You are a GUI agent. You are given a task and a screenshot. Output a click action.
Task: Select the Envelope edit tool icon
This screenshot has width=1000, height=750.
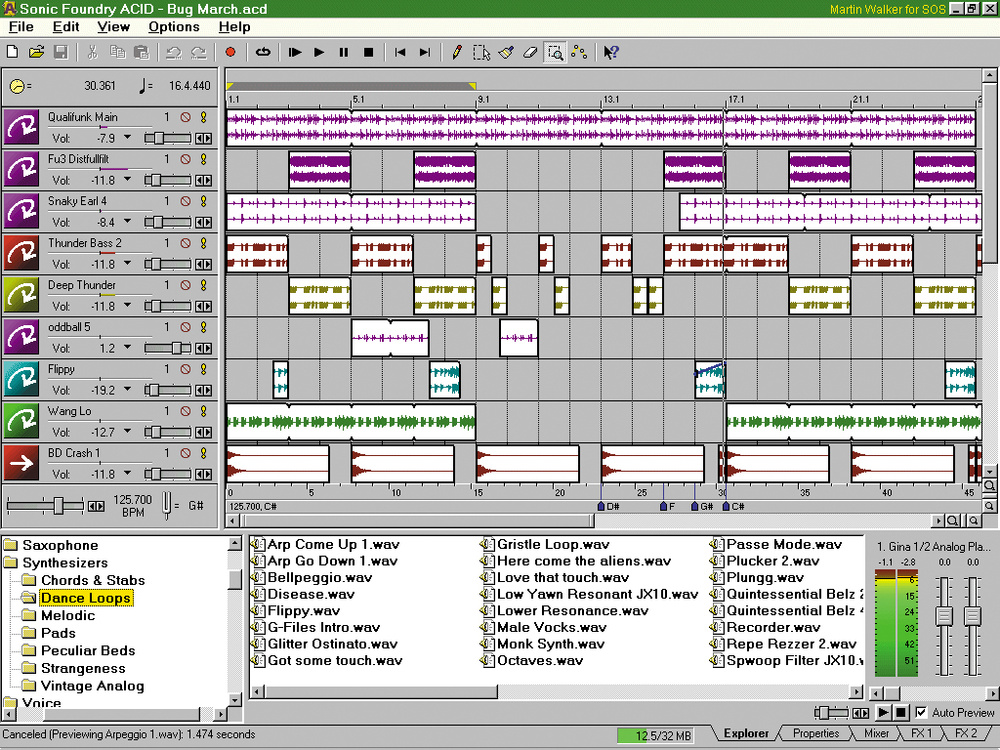pyautogui.click(x=580, y=52)
